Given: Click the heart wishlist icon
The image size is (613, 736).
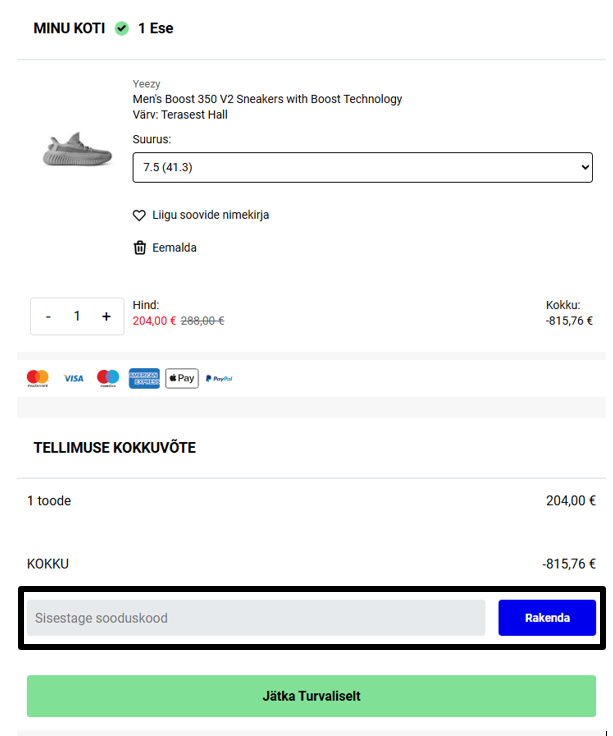Looking at the screenshot, I should pos(140,215).
